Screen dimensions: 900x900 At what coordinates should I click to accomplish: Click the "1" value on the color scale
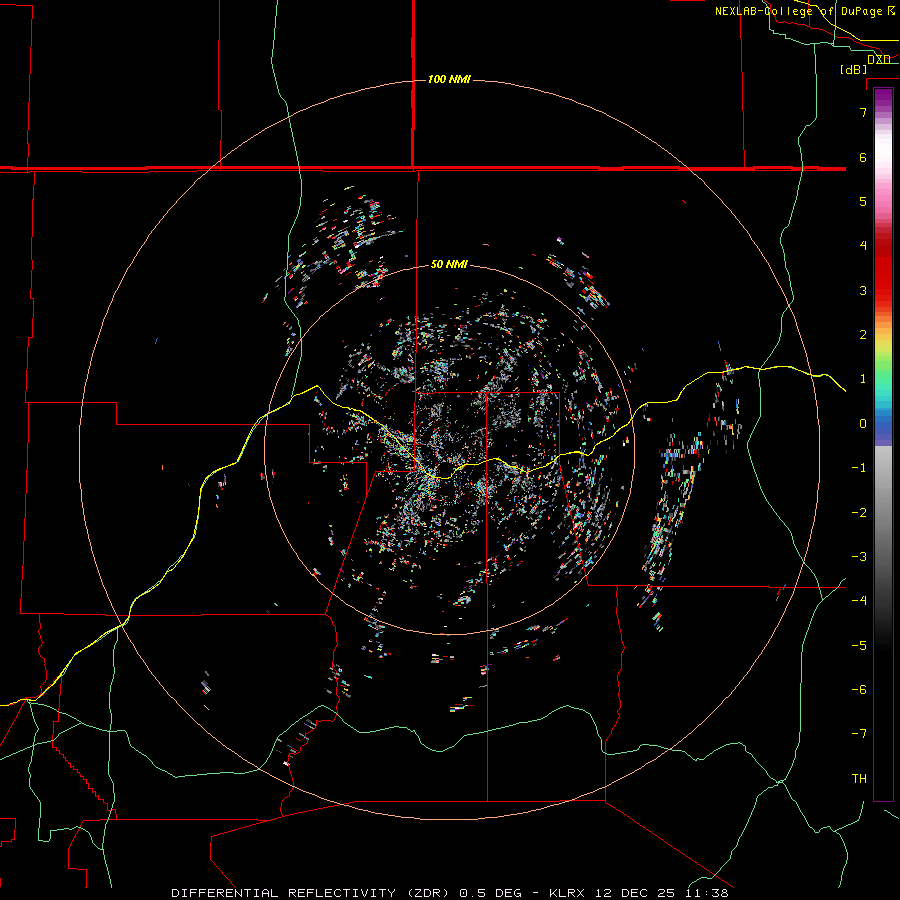[x=863, y=379]
